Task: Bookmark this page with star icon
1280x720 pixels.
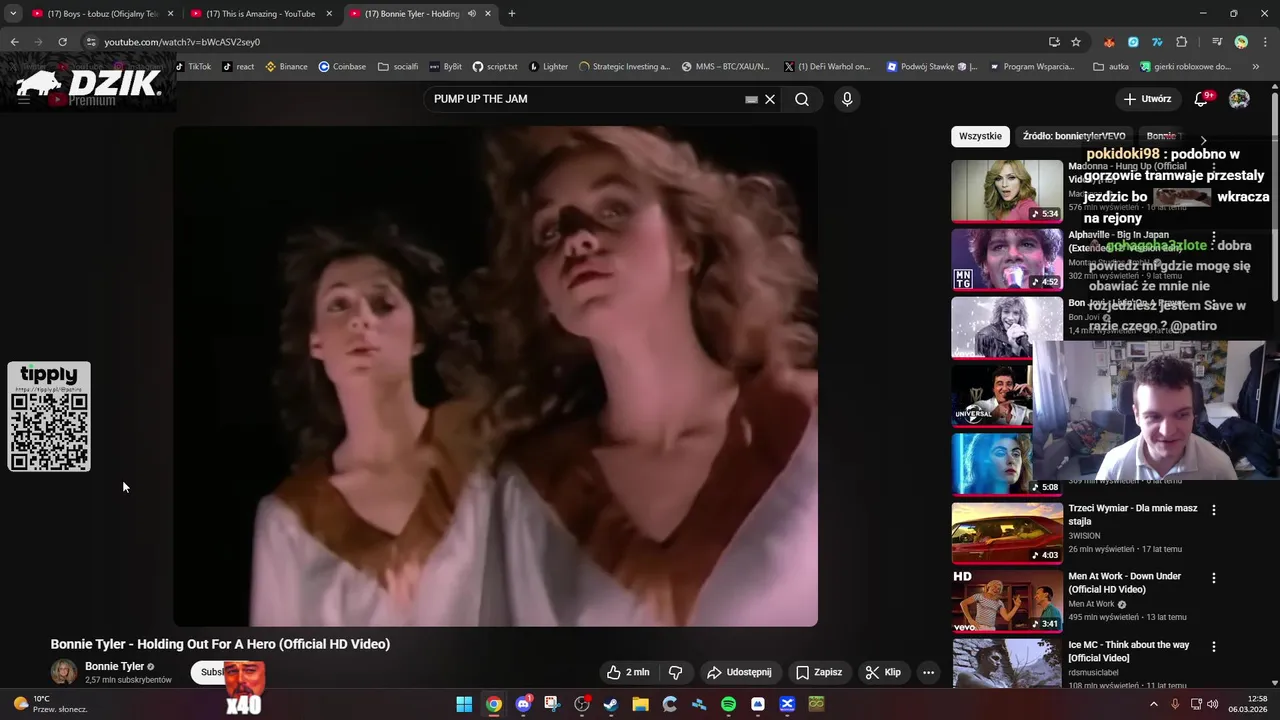Action: coord(1076,42)
